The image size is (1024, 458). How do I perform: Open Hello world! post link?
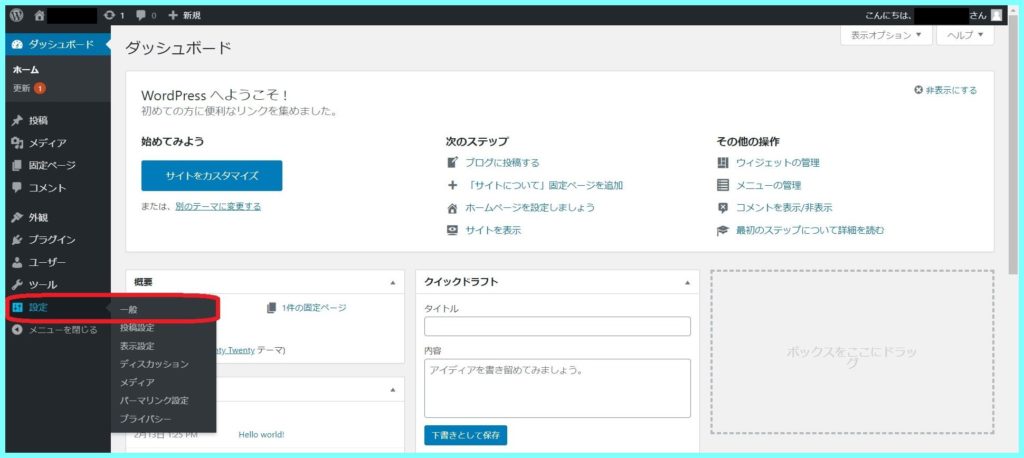[261, 434]
